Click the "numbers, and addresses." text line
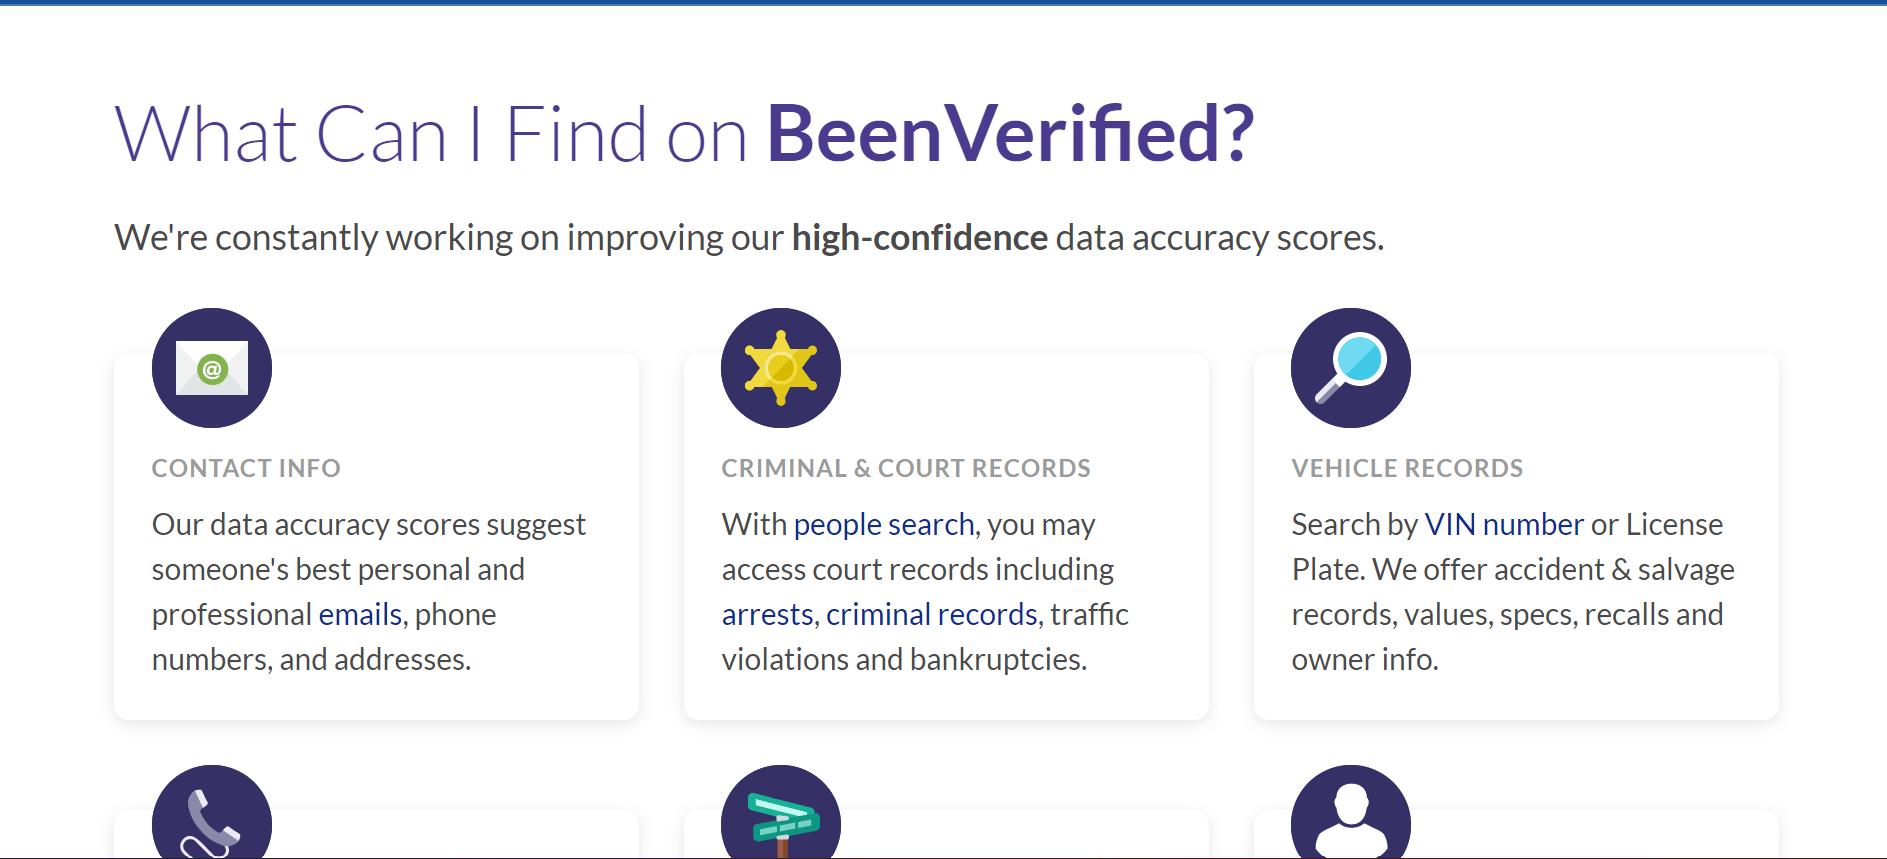Viewport: 1887px width, 859px height. pos(311,659)
